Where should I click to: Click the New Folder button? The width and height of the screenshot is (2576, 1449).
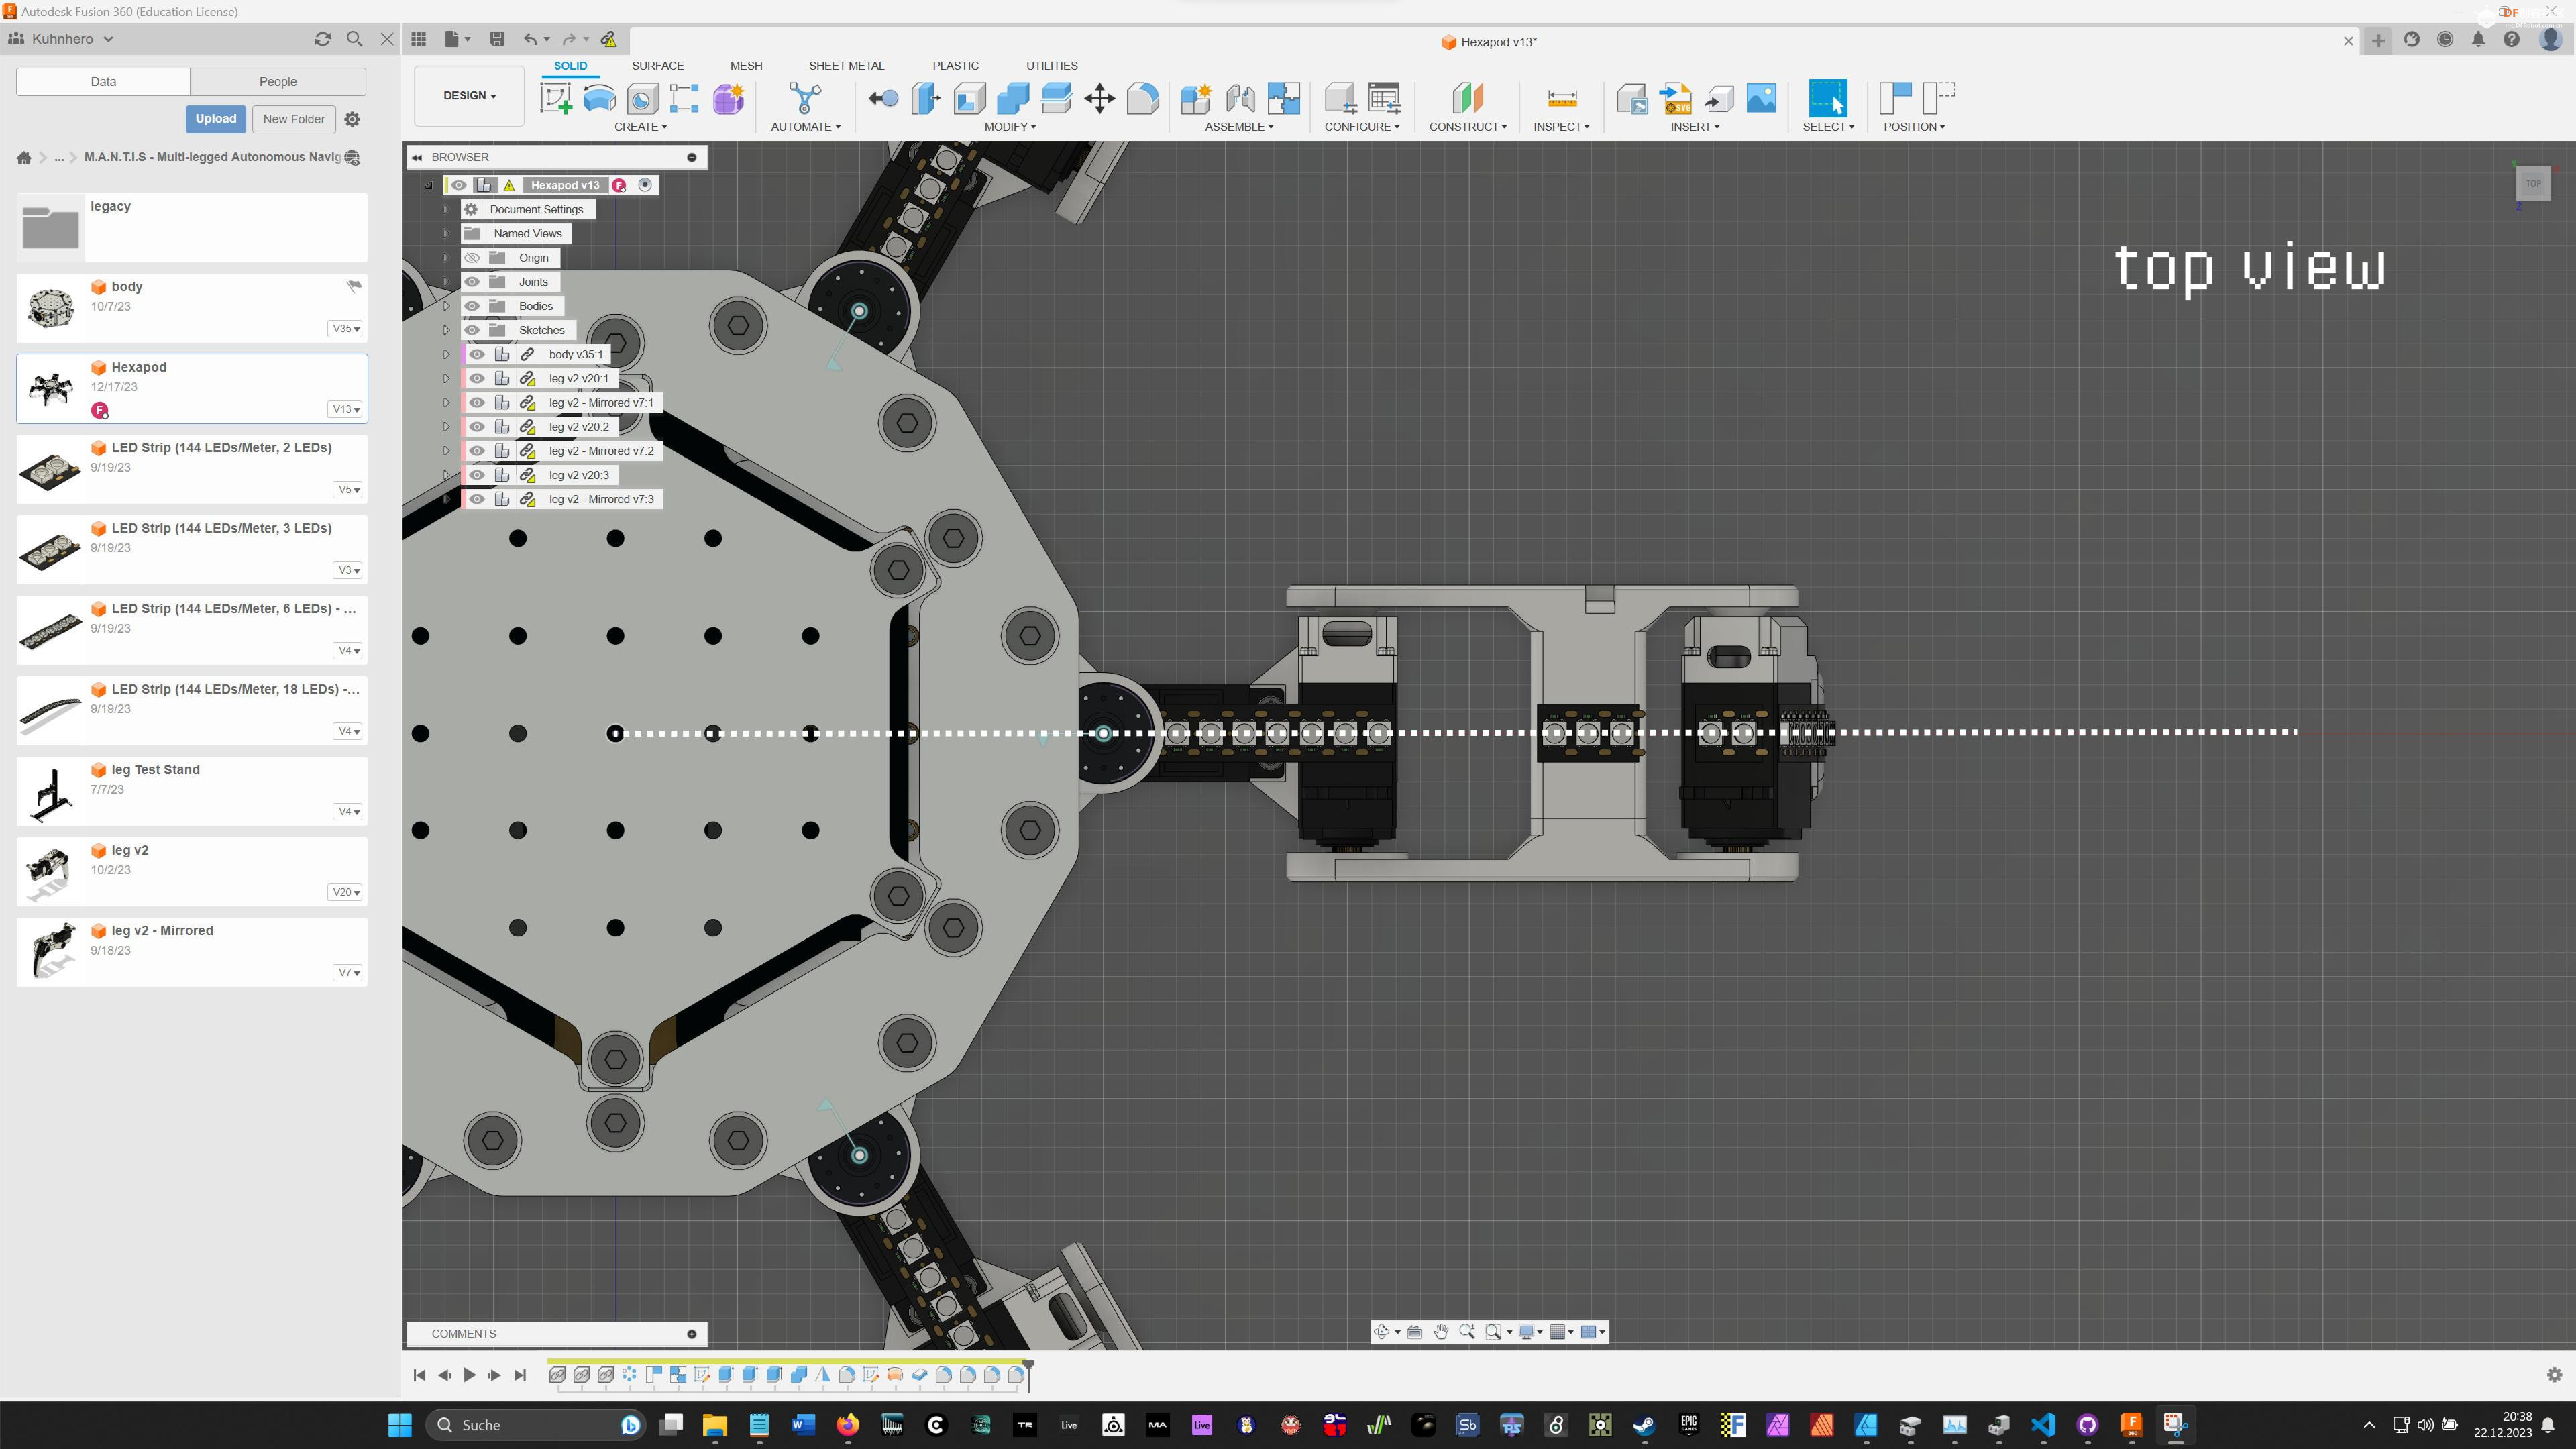click(x=294, y=119)
